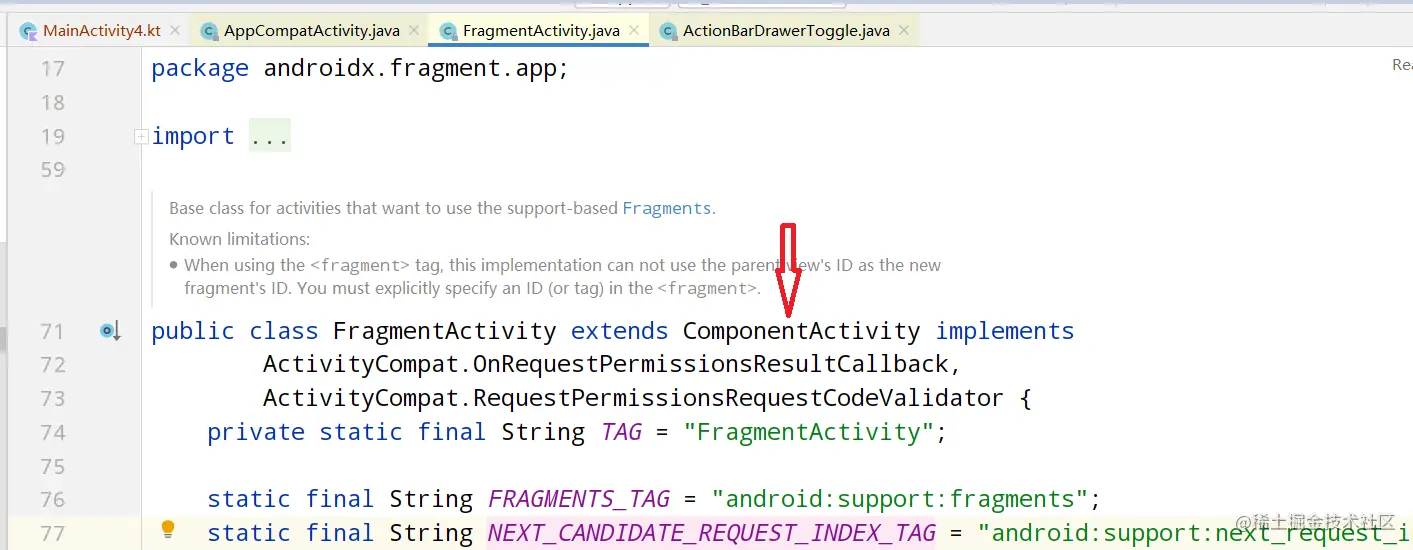1413x550 pixels.
Task: Close the ActionBarDrawerToggle.java tab
Action: 904,31
